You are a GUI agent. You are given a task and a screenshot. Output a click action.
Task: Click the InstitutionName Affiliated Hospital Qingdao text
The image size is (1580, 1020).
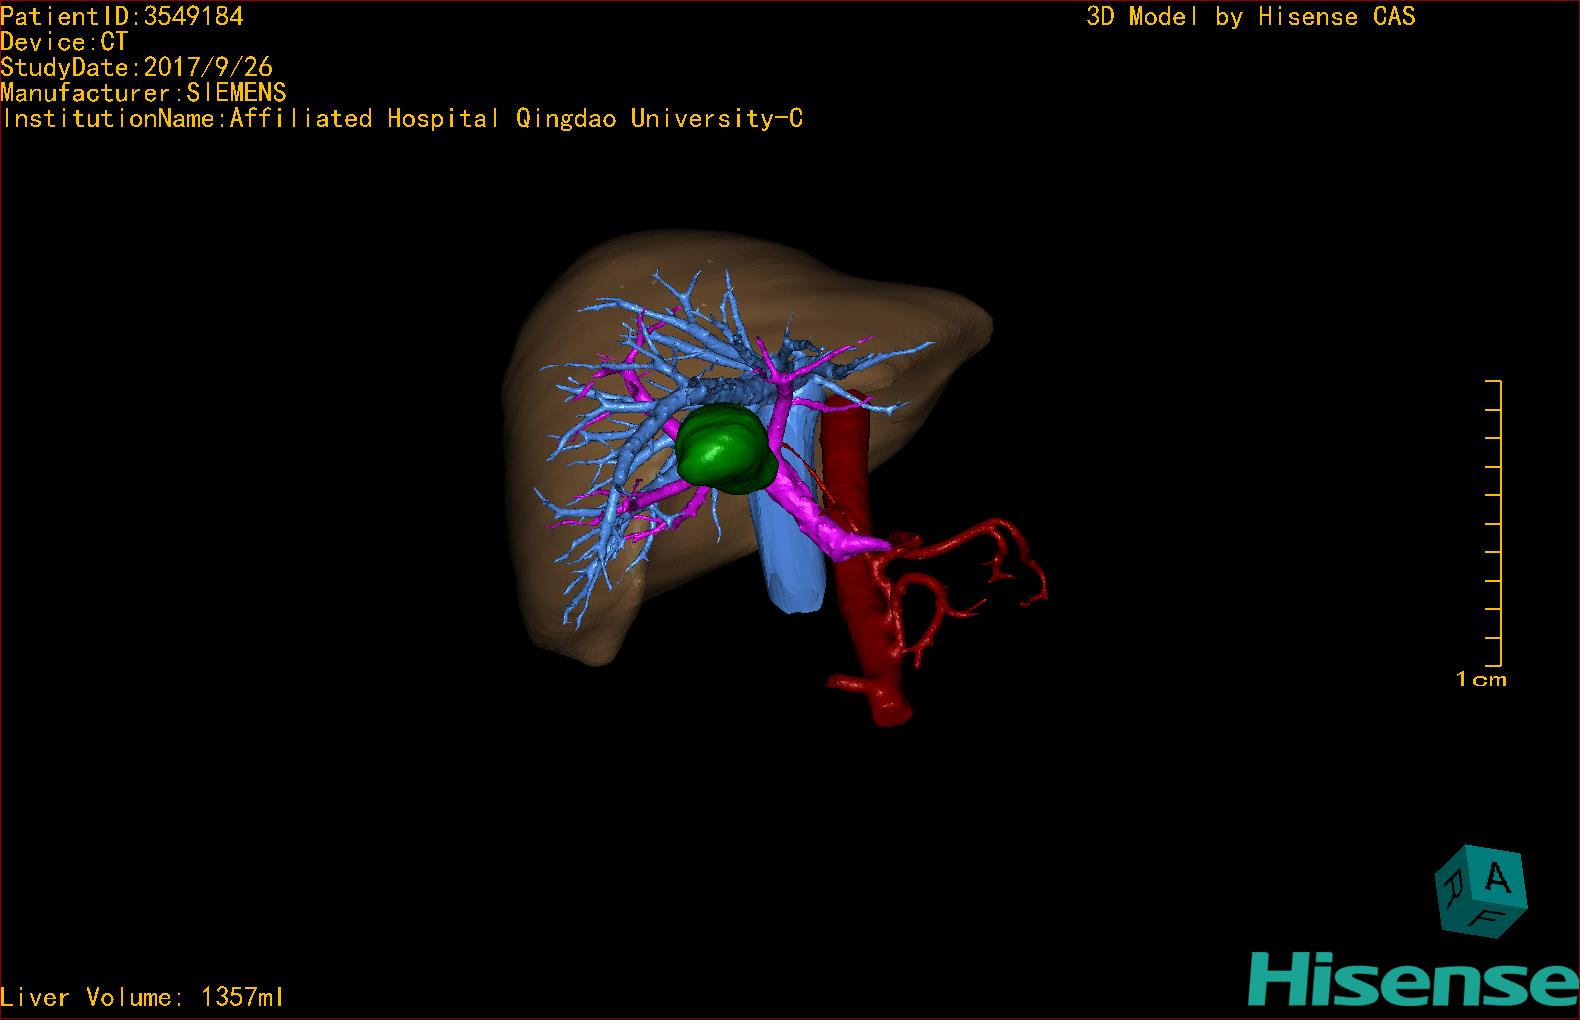pyautogui.click(x=402, y=119)
